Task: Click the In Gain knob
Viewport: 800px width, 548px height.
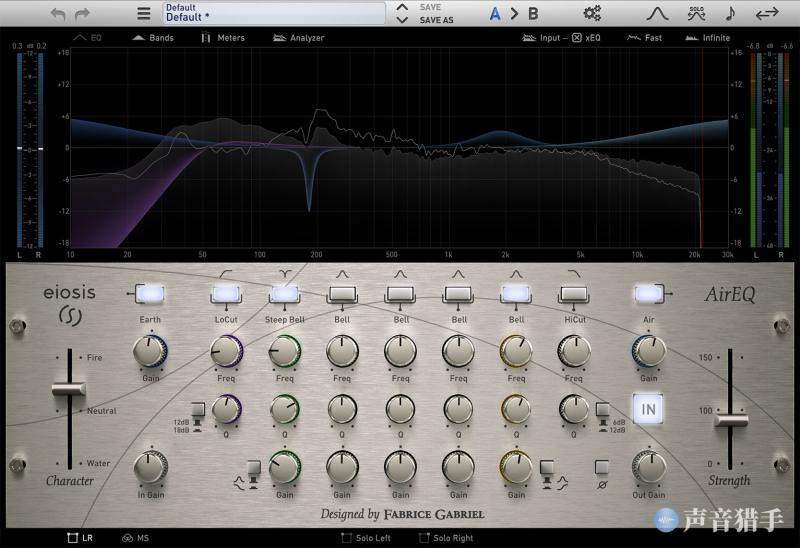Action: [151, 467]
